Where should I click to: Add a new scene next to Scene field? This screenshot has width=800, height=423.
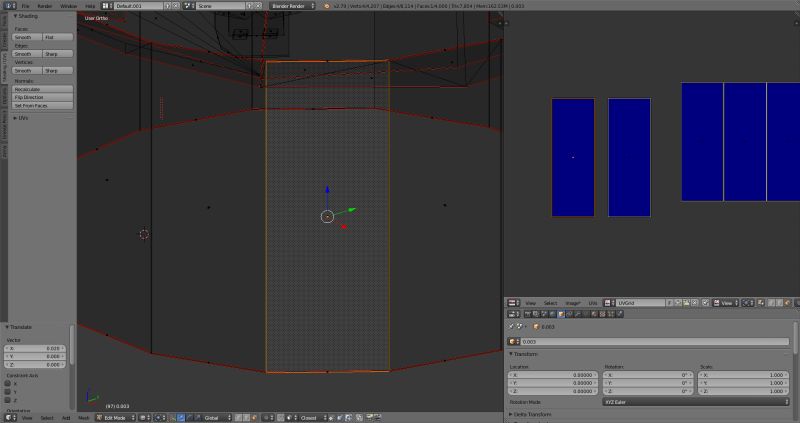coord(249,6)
